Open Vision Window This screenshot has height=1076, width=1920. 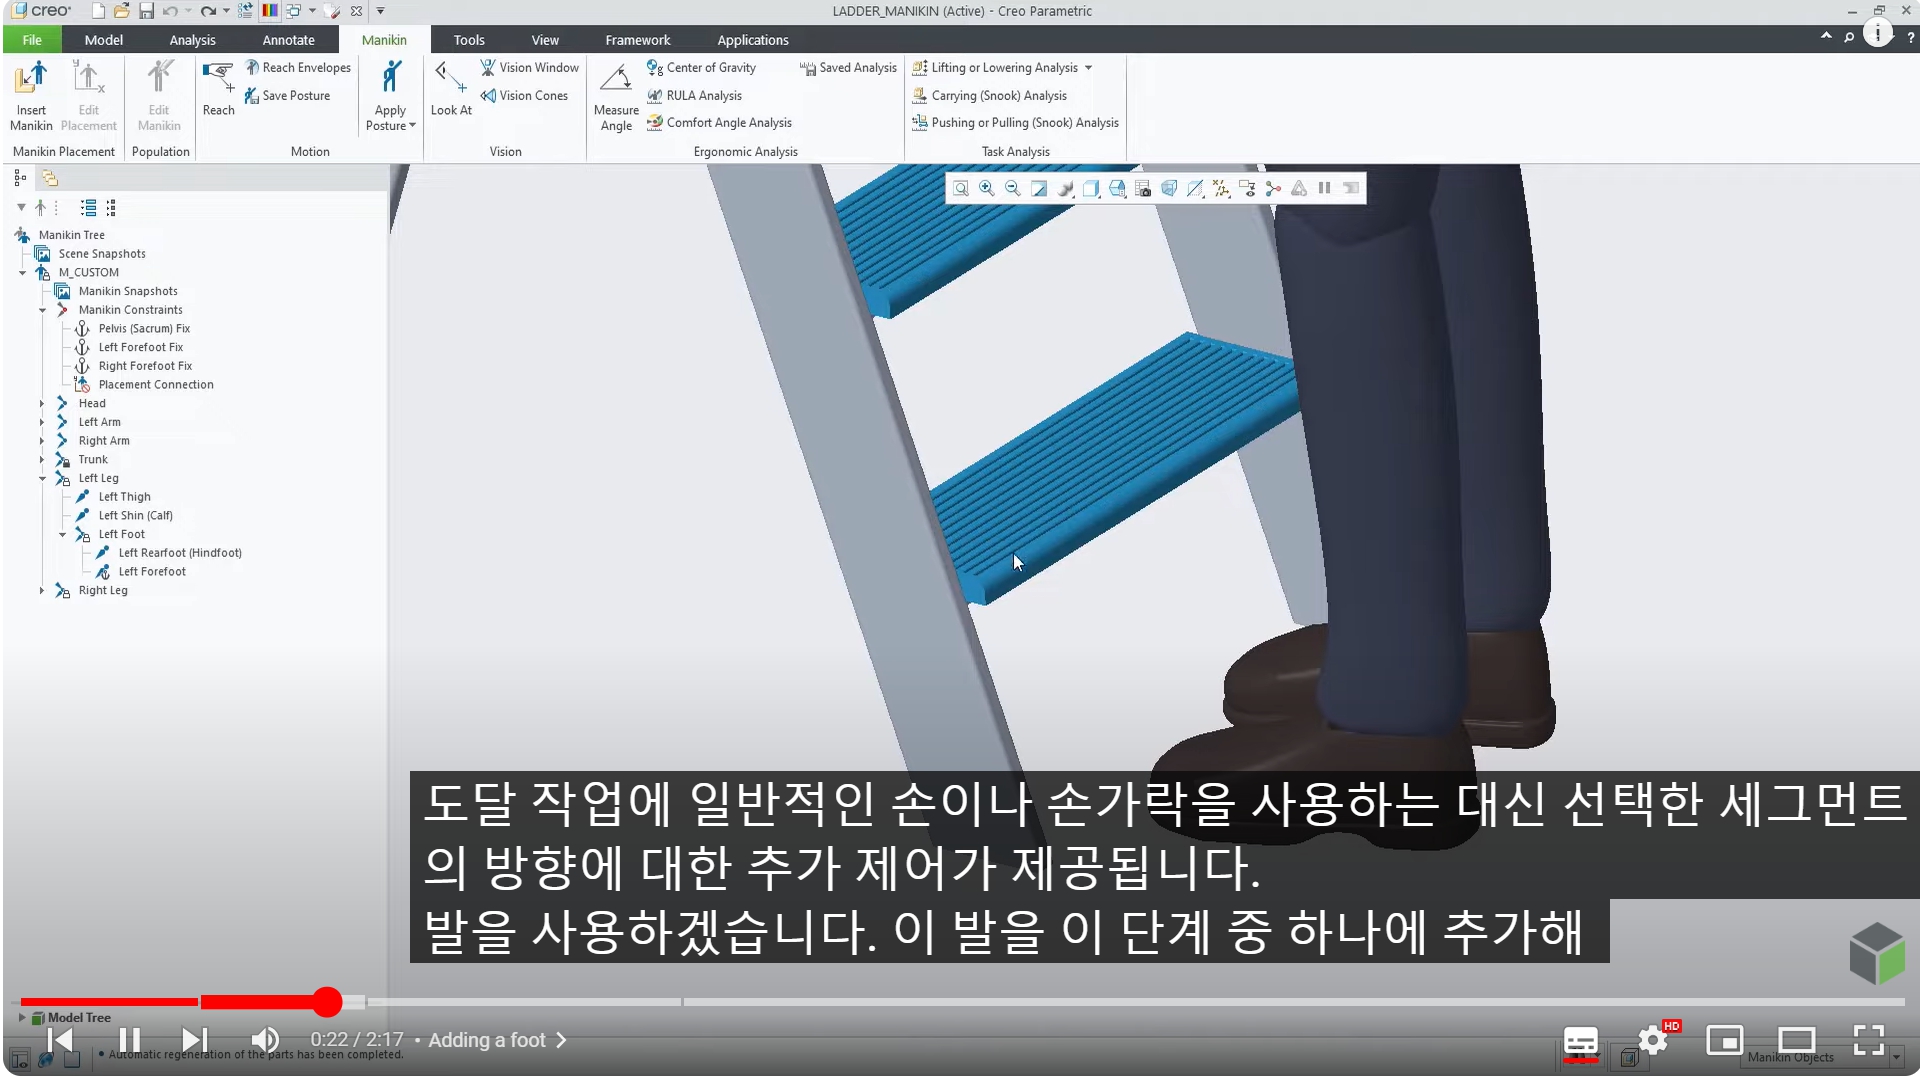click(530, 67)
